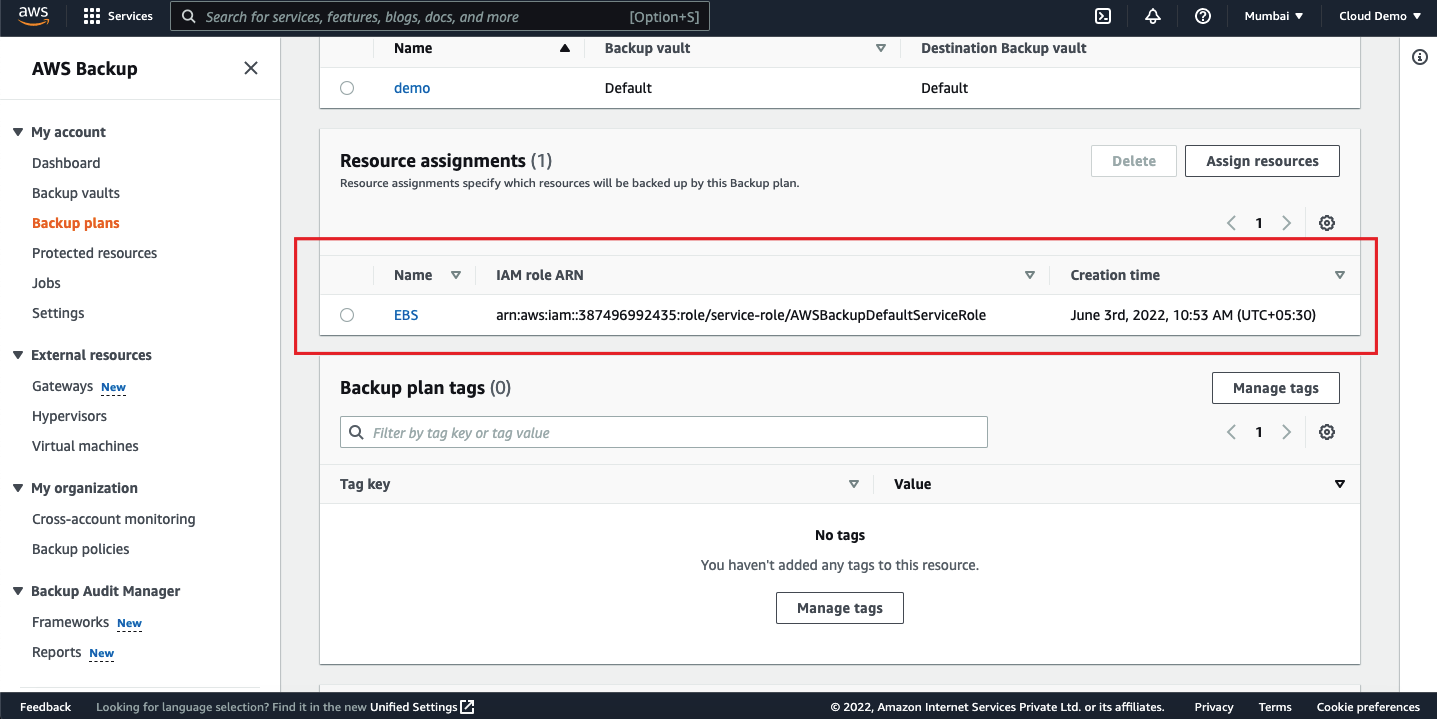The height and width of the screenshot is (719, 1437).
Task: Close the AWS Backup sidebar
Action: click(x=251, y=68)
